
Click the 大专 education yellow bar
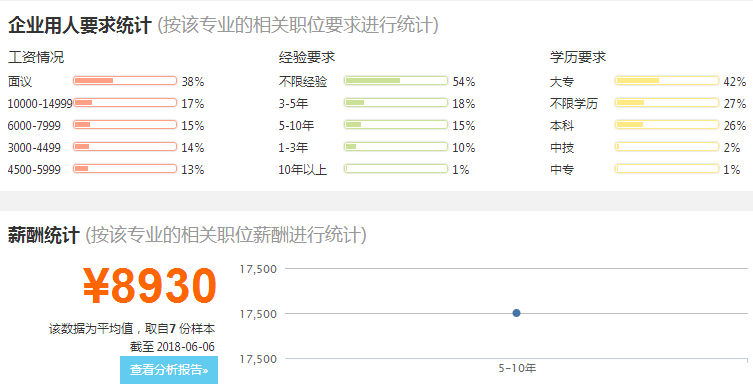point(667,81)
